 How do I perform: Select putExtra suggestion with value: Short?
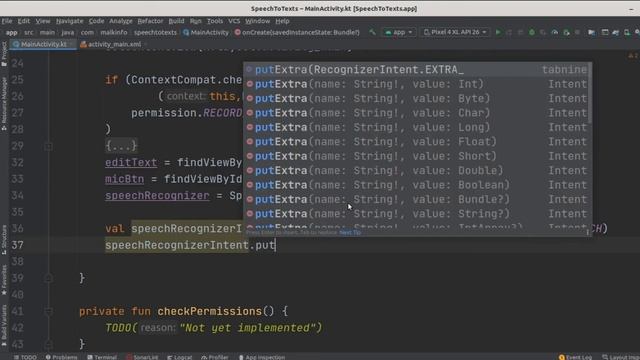(x=416, y=156)
